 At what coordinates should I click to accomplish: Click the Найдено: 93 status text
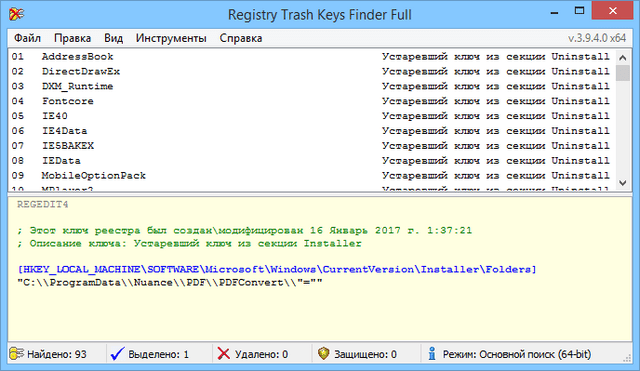pyautogui.click(x=57, y=354)
